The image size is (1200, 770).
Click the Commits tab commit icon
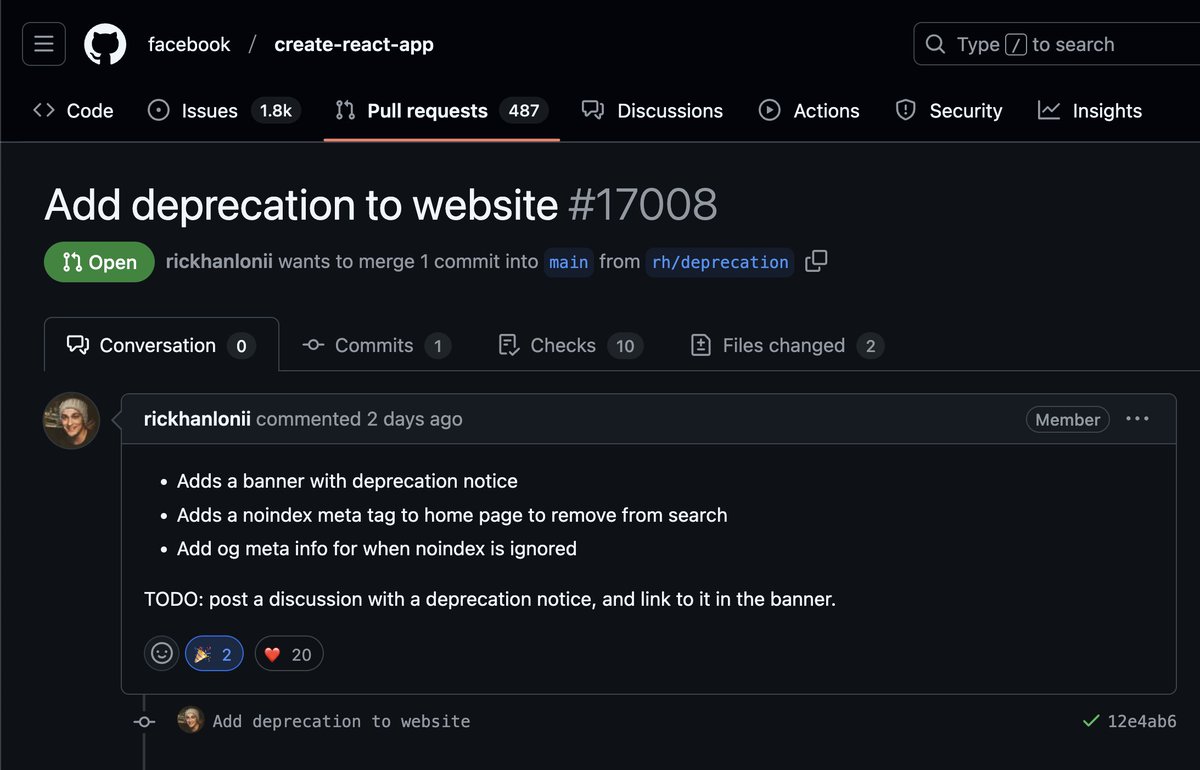point(313,346)
